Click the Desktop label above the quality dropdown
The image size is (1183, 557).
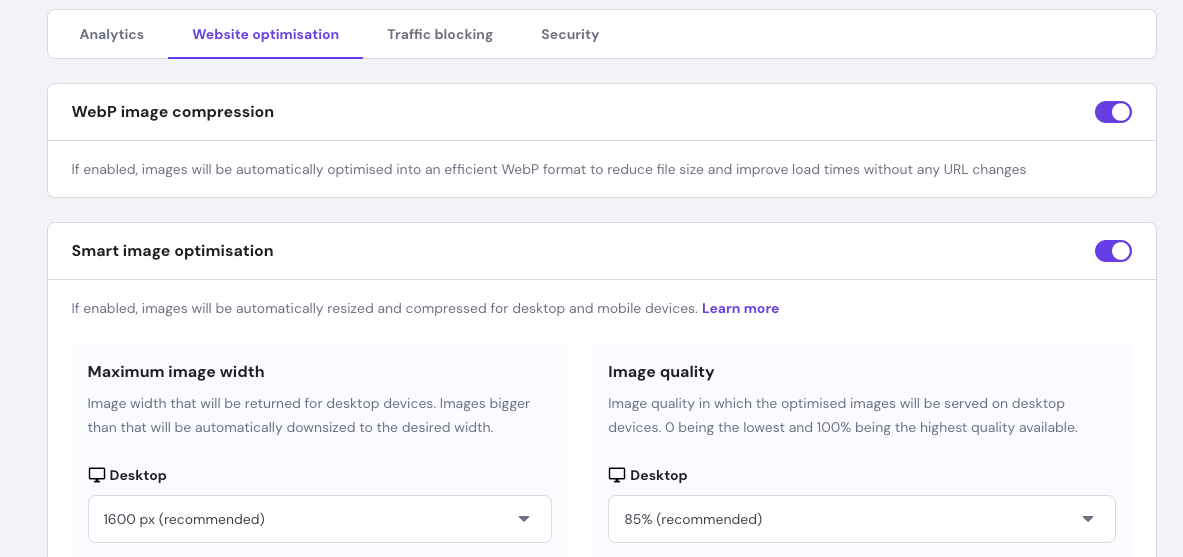click(658, 475)
